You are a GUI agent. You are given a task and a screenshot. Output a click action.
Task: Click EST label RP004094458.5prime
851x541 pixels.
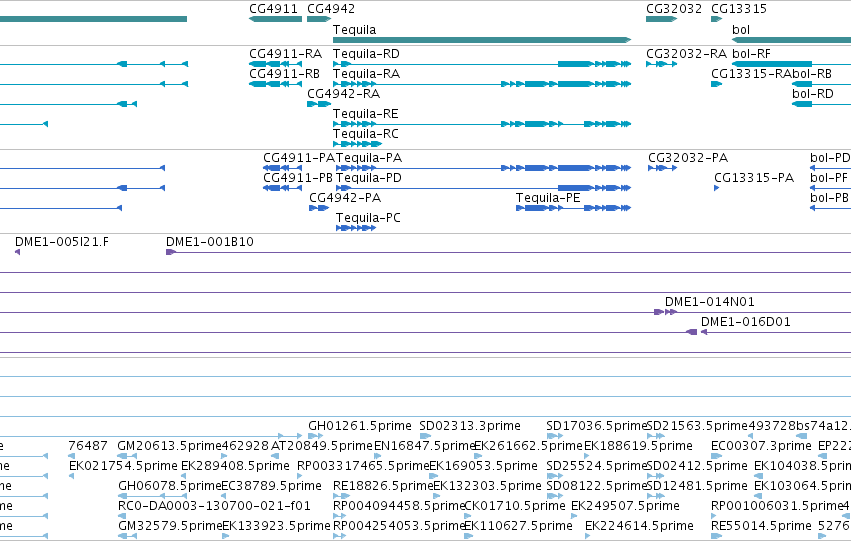coord(399,506)
